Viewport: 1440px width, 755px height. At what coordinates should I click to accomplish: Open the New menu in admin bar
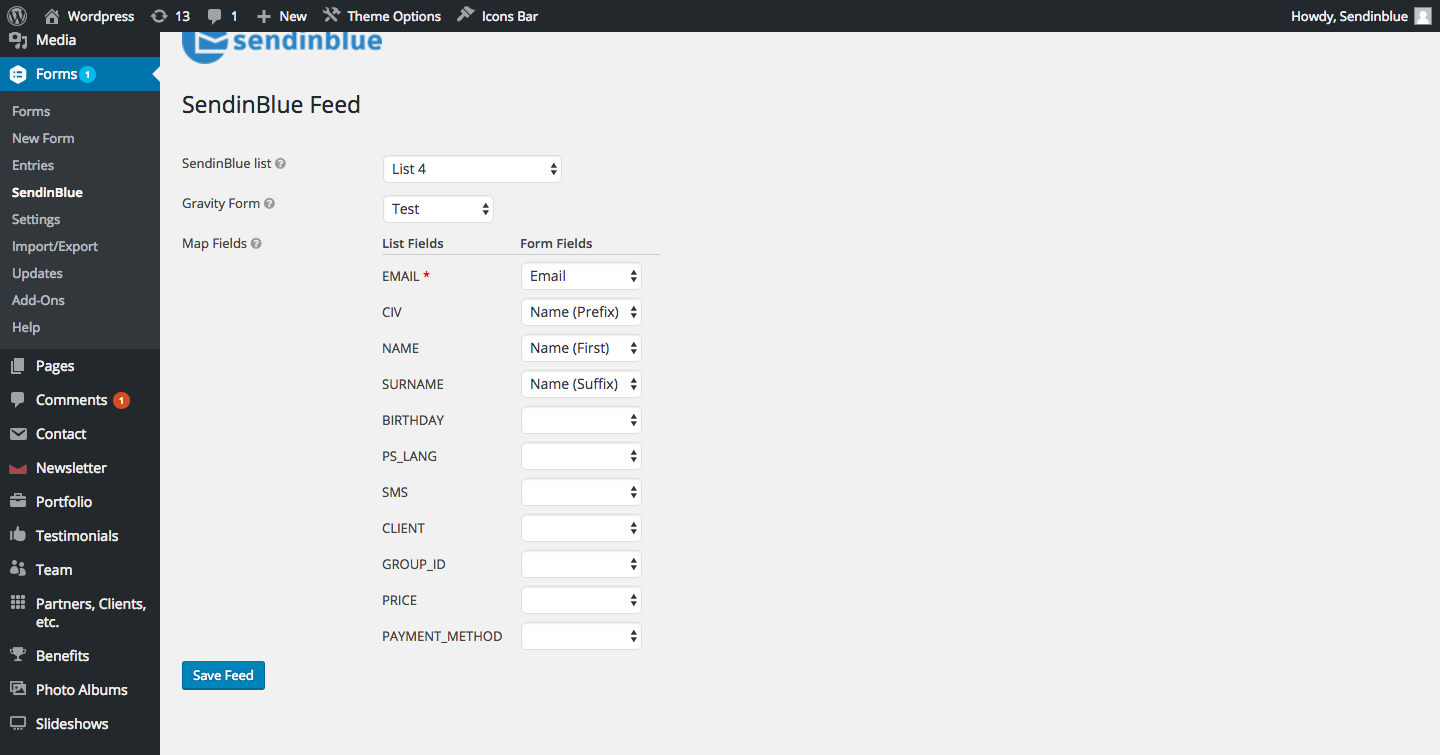(282, 16)
